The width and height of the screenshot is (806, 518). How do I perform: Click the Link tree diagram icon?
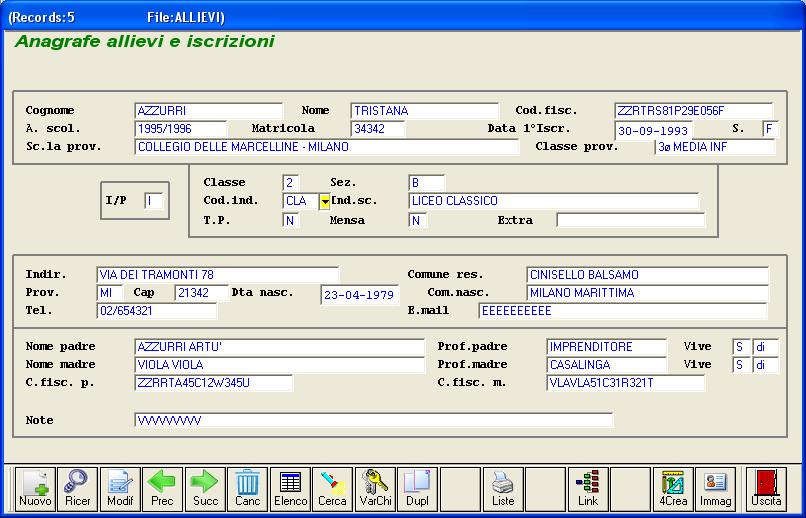tap(588, 489)
